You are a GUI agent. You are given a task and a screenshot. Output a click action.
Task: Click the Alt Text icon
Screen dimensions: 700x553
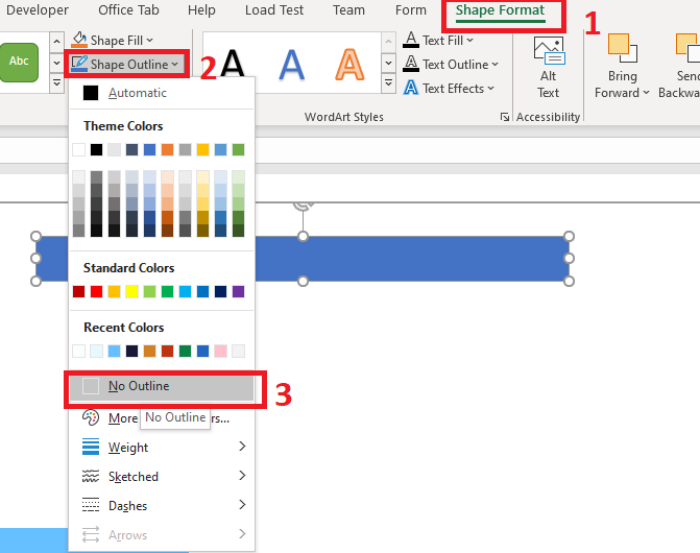549,50
